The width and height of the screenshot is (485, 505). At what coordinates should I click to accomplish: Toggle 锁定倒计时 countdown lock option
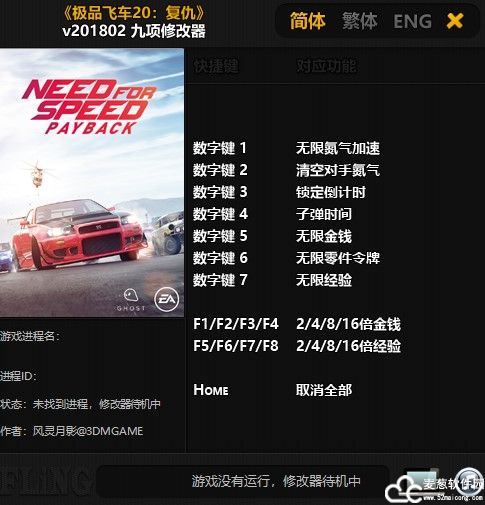[331, 192]
